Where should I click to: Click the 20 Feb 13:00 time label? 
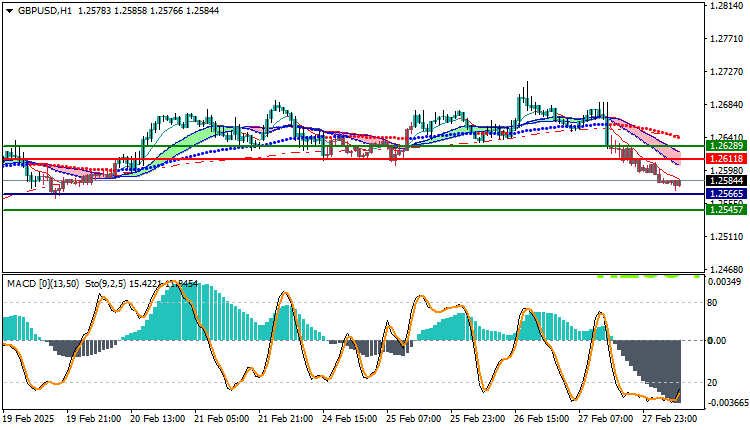[158, 419]
